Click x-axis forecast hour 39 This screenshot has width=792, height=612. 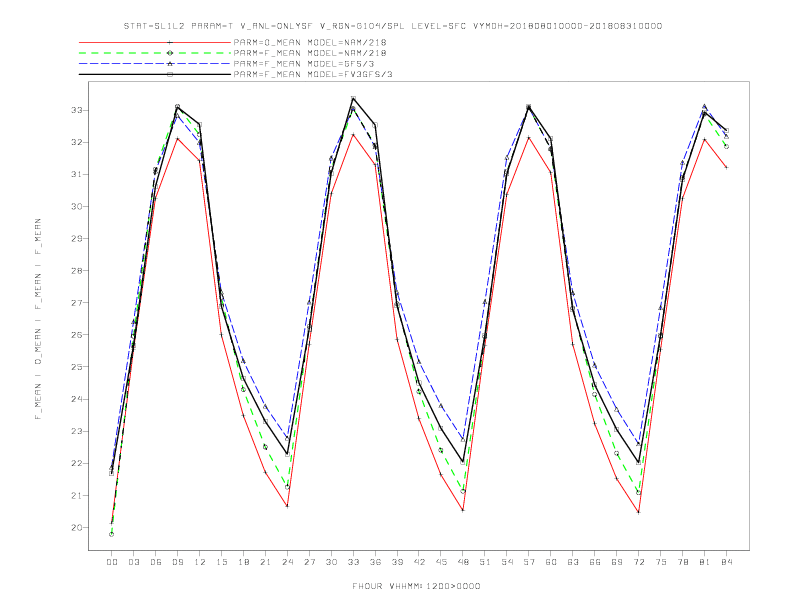(397, 562)
